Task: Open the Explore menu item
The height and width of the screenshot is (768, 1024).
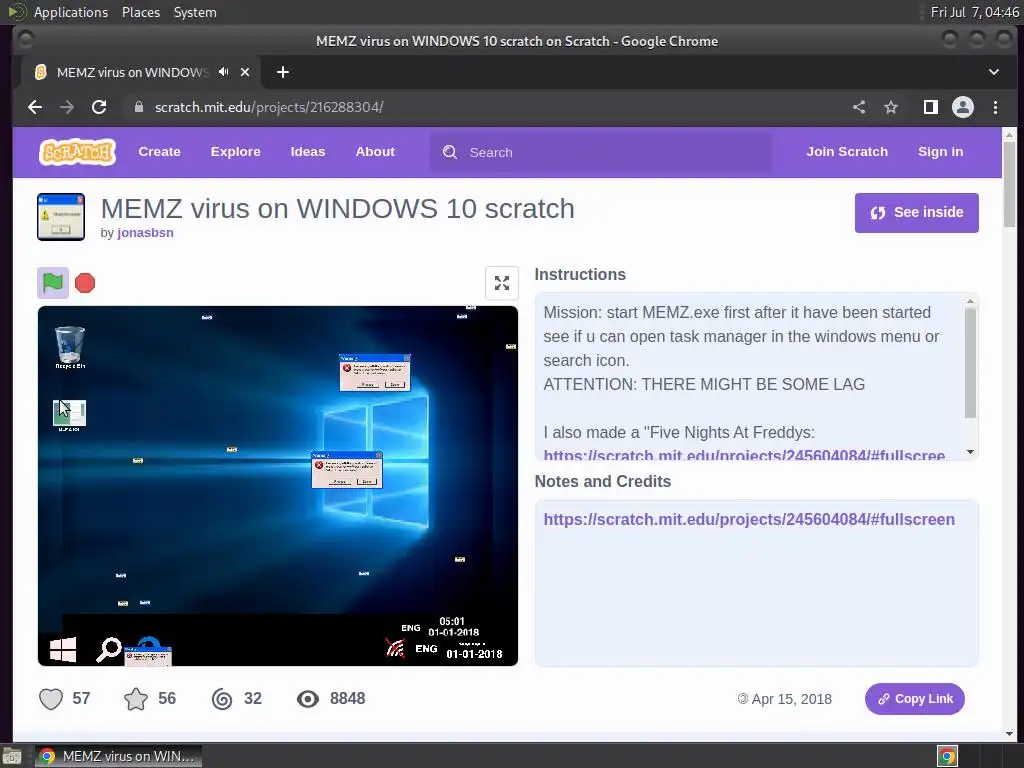Action: point(235,152)
